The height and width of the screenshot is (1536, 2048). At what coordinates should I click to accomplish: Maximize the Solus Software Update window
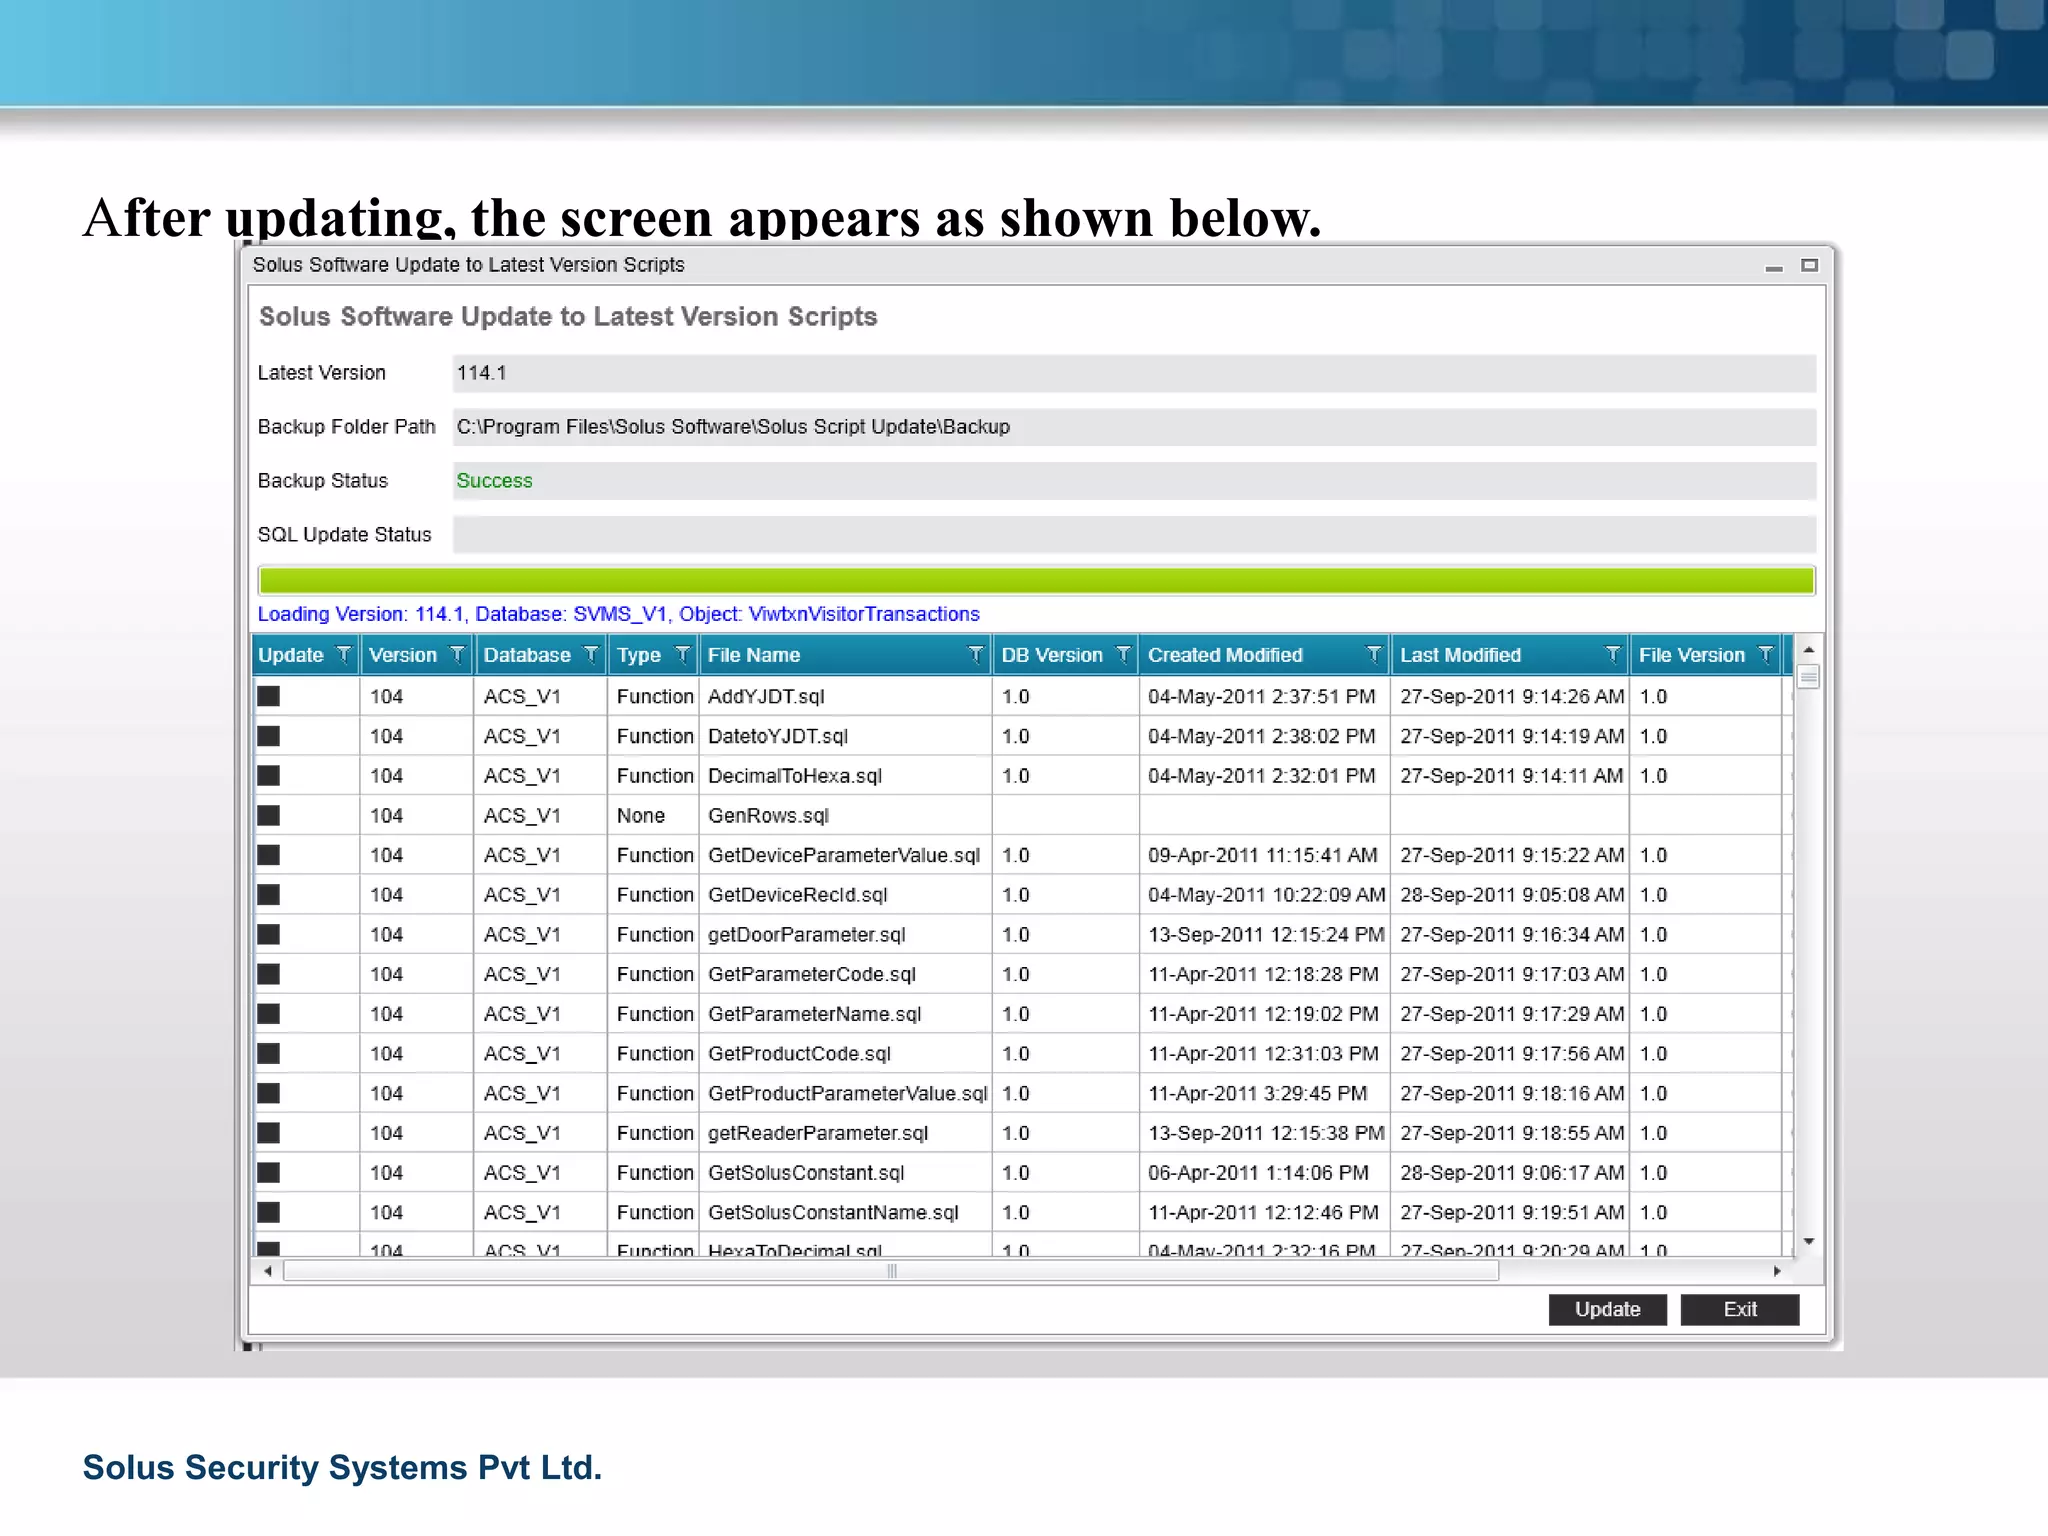1809,265
